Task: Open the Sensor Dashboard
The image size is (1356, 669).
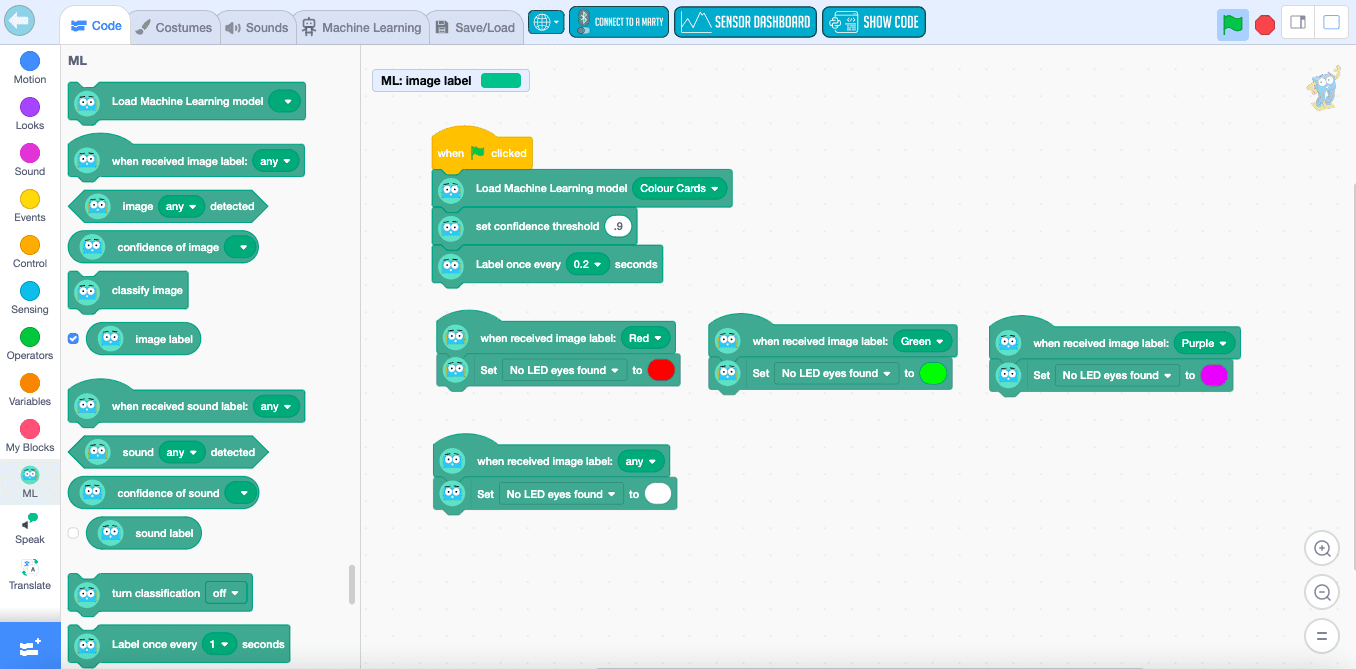Action: tap(746, 22)
